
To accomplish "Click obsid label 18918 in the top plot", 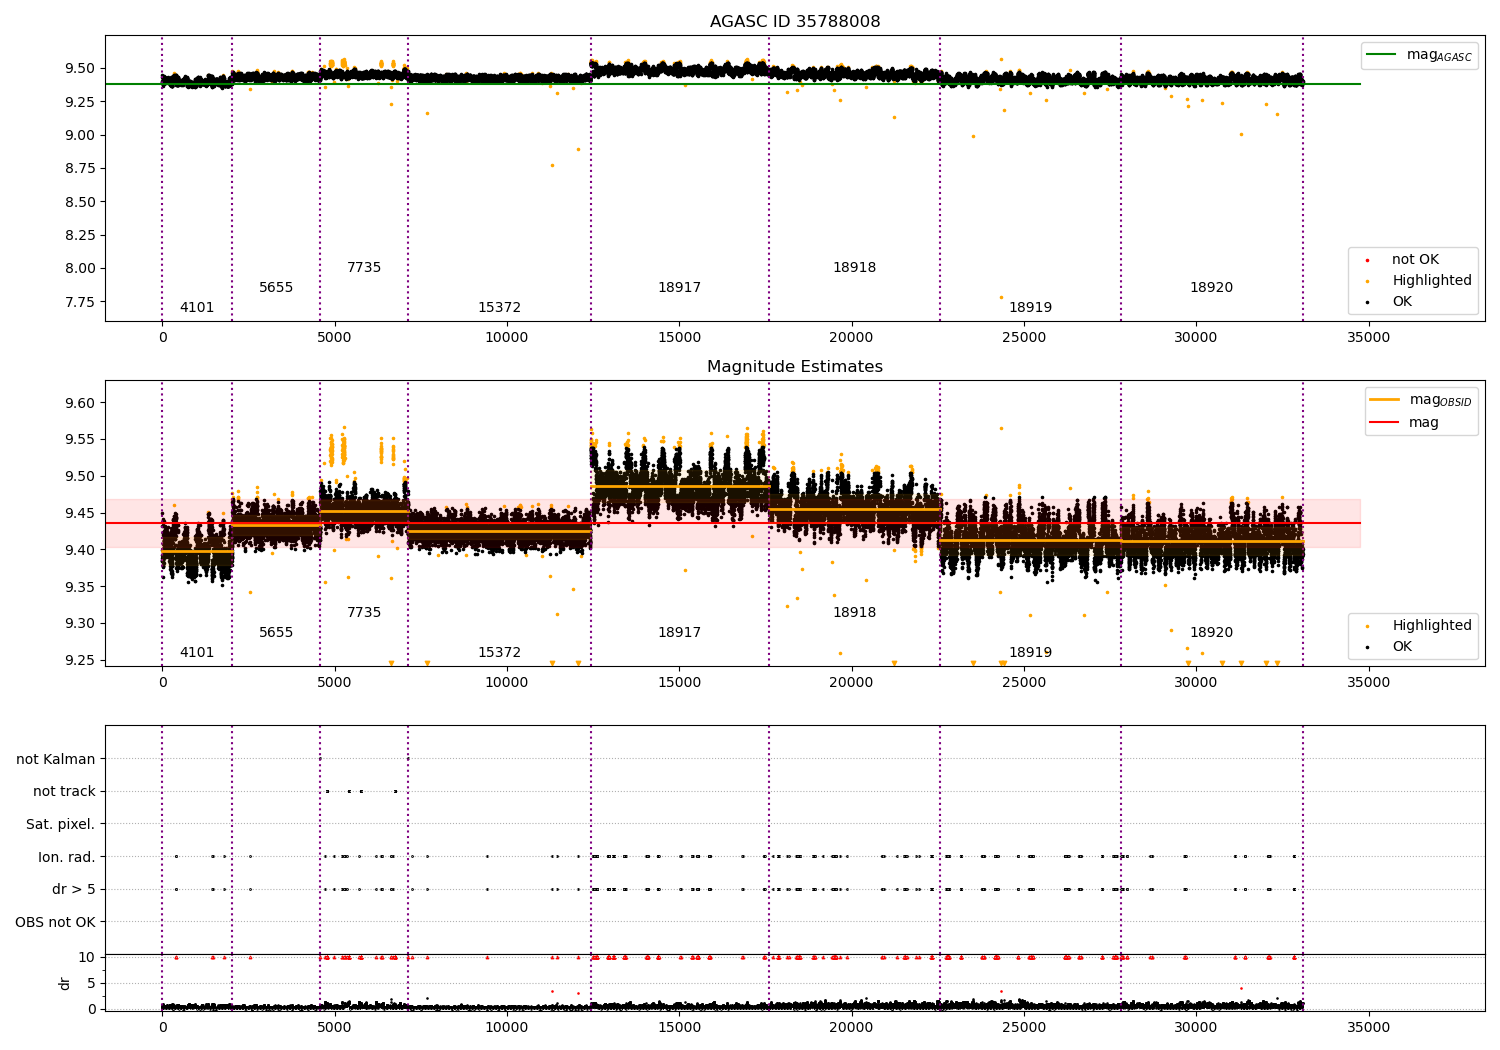I will point(854,268).
